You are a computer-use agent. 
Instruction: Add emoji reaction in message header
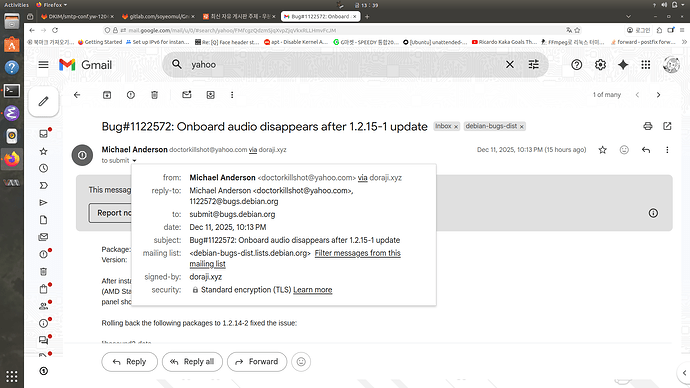[624, 150]
